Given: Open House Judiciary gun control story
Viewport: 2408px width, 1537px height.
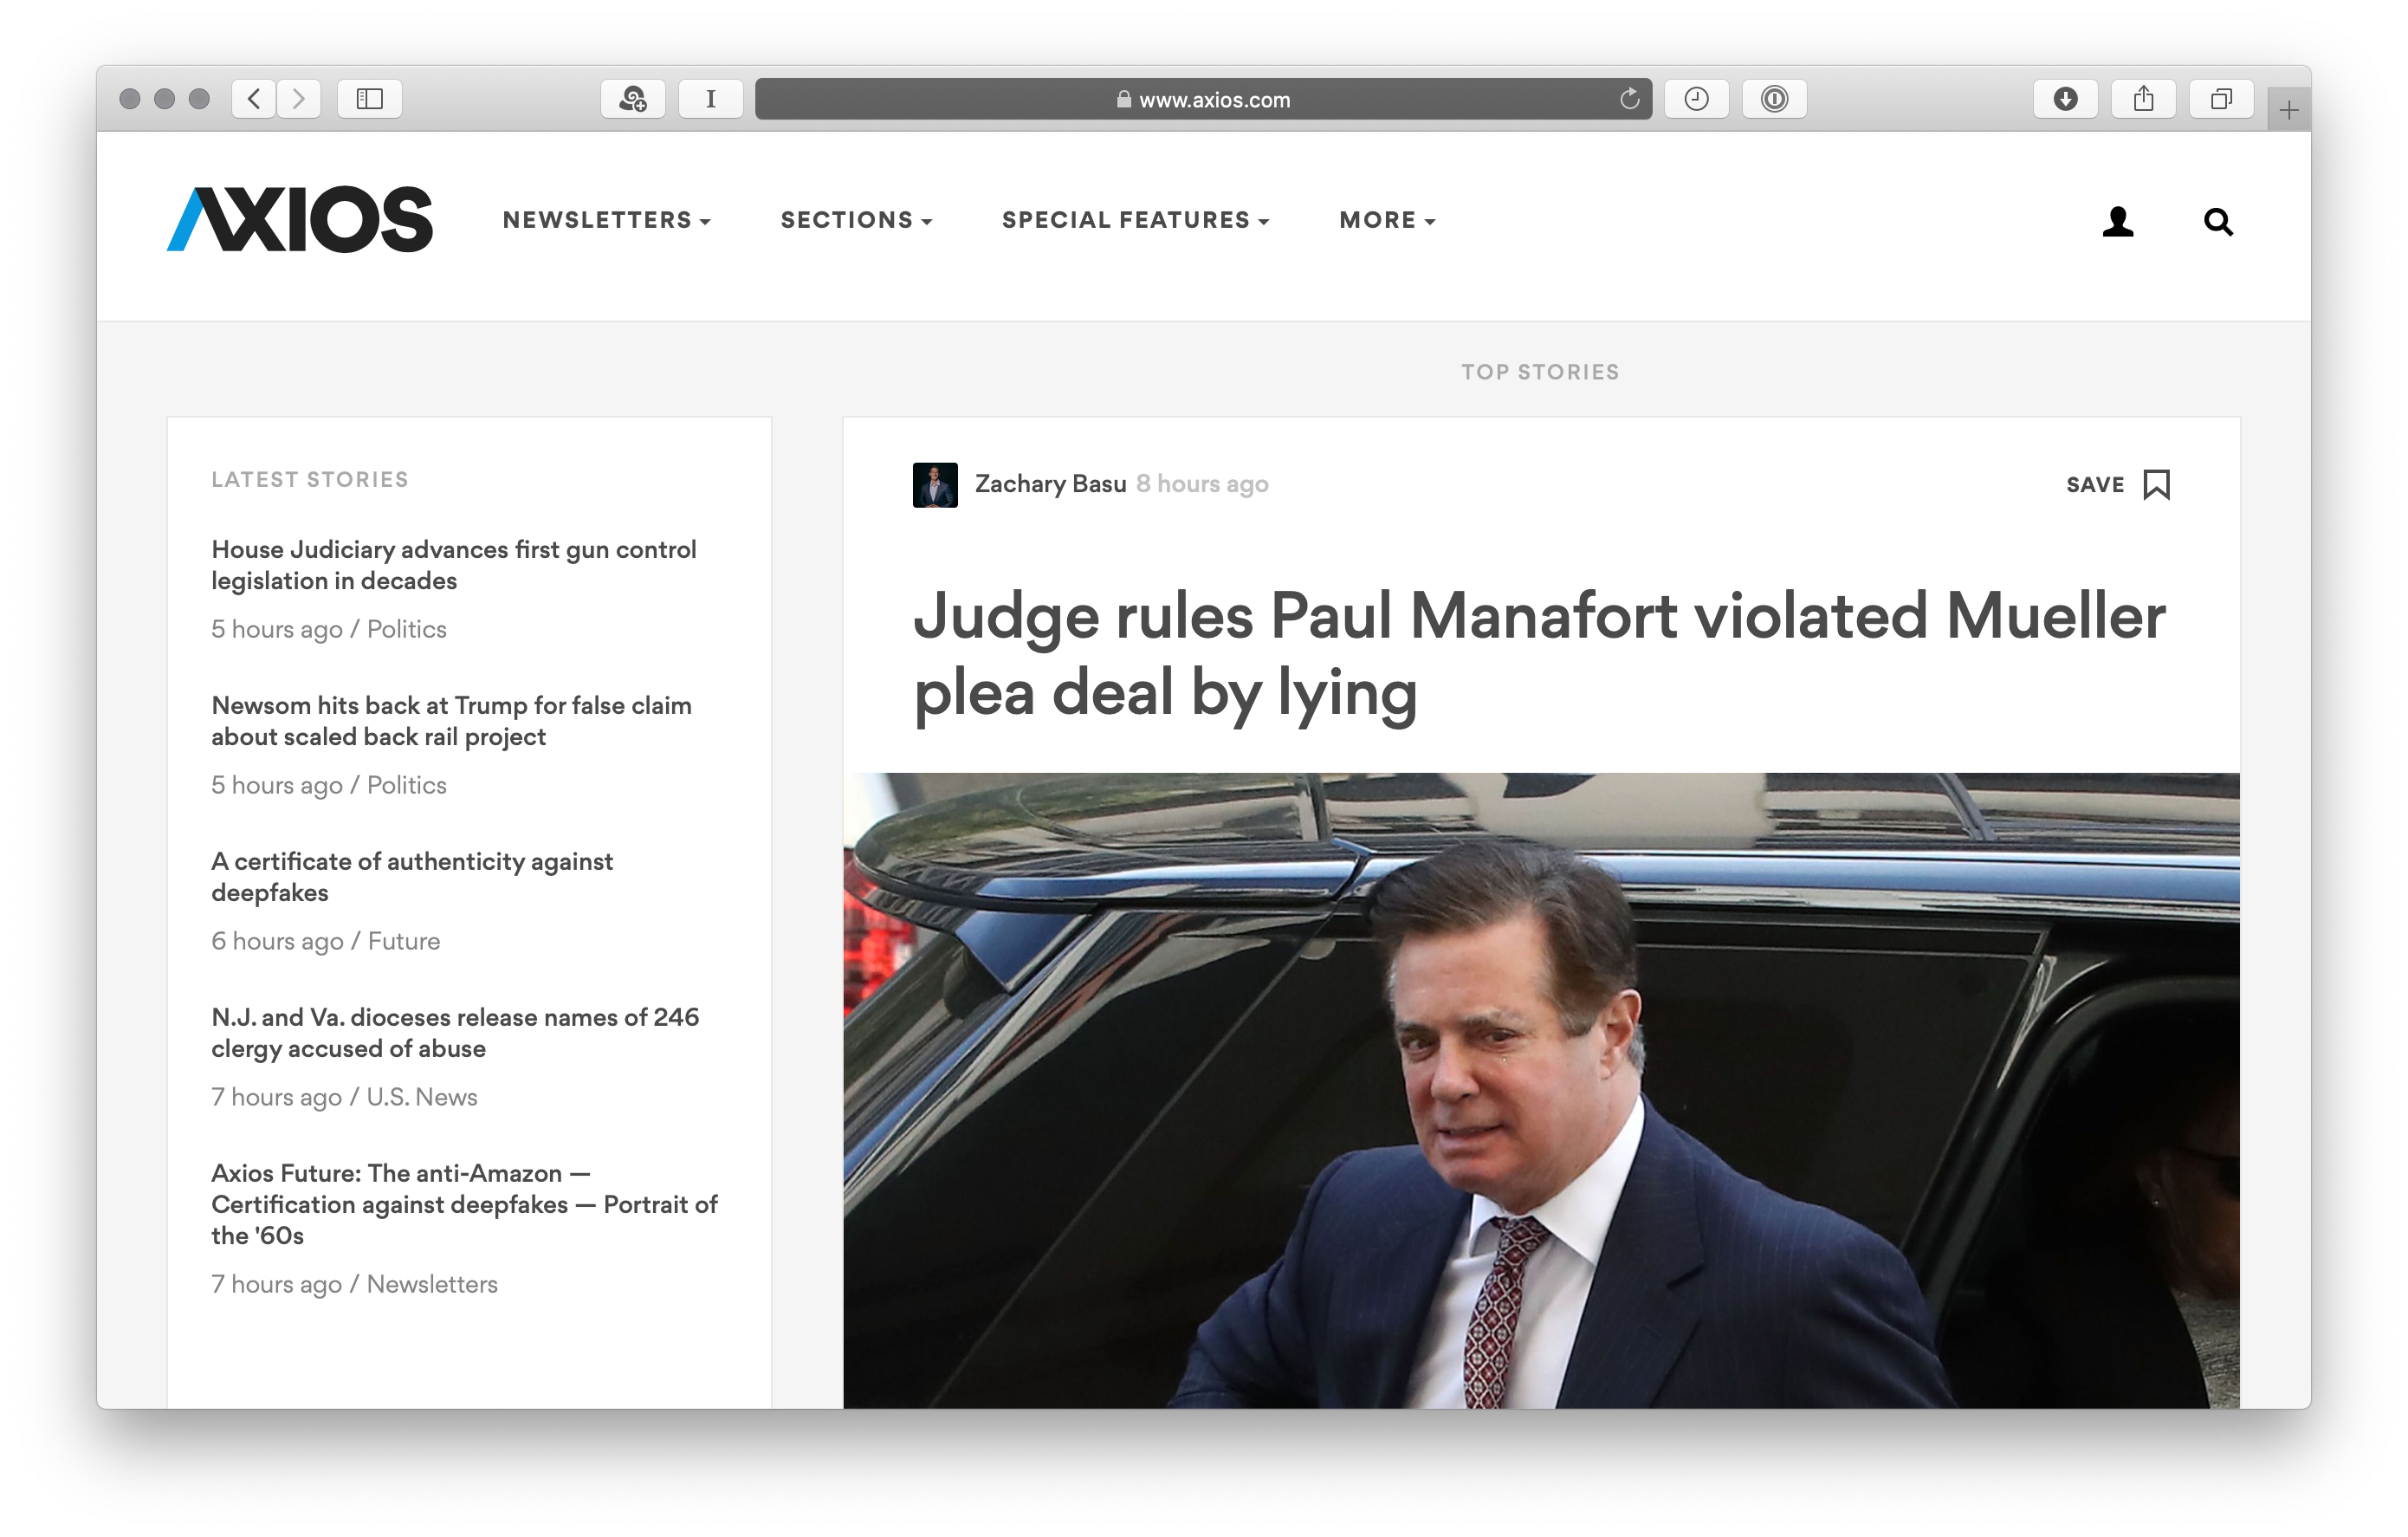Looking at the screenshot, I should [454, 565].
